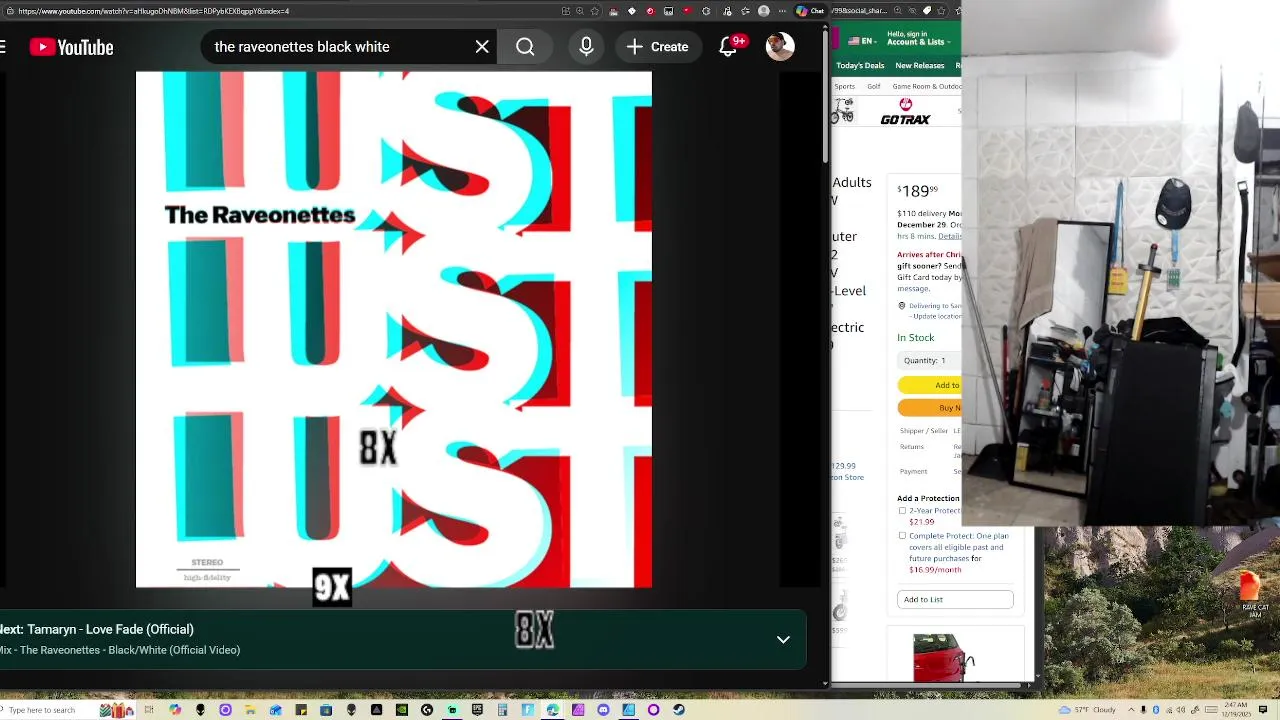This screenshot has width=1280, height=720.
Task: Click the folding bike image beside GOTRAX
Action: pyautogui.click(x=843, y=110)
